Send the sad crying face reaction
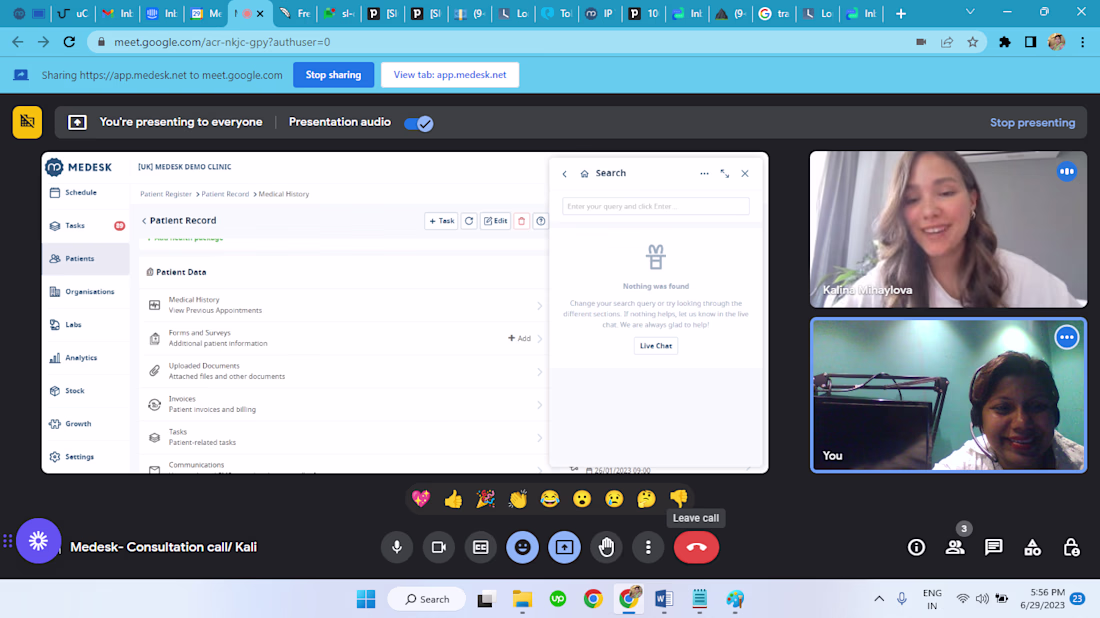Screen dimensions: 1100x618 615,499
